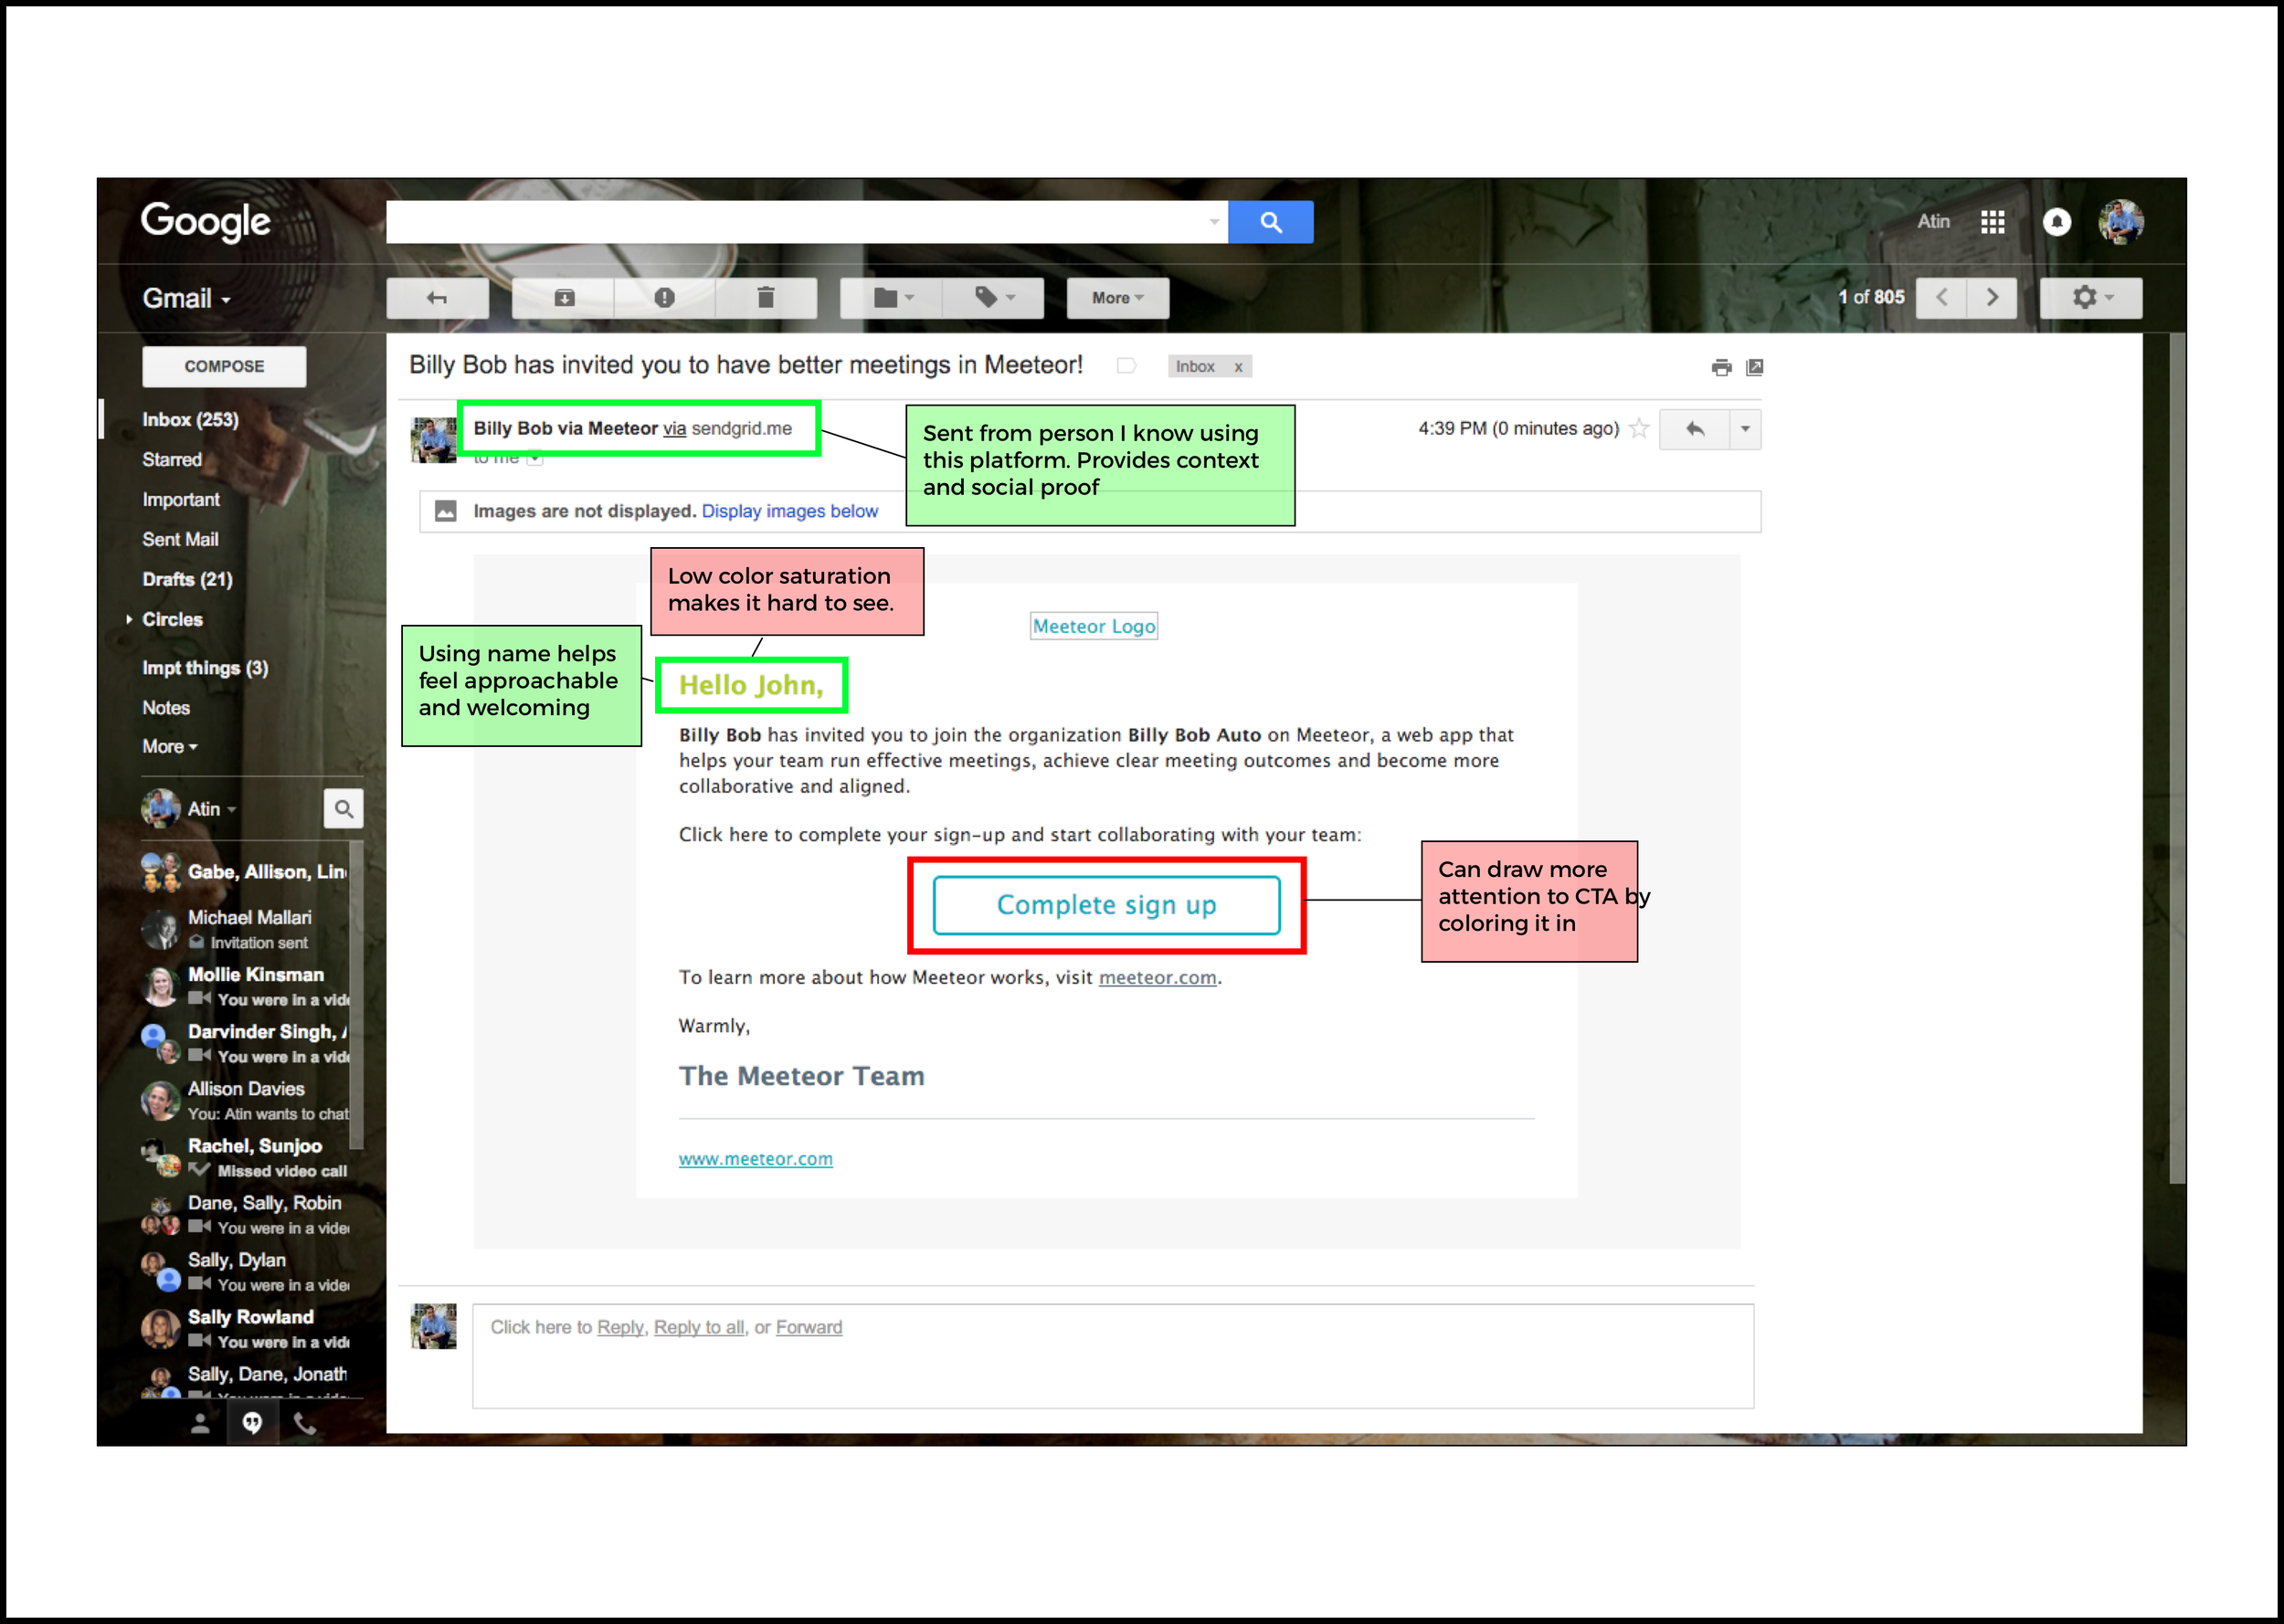
Task: Open chat with Sally Rowland
Action: [x=245, y=1328]
